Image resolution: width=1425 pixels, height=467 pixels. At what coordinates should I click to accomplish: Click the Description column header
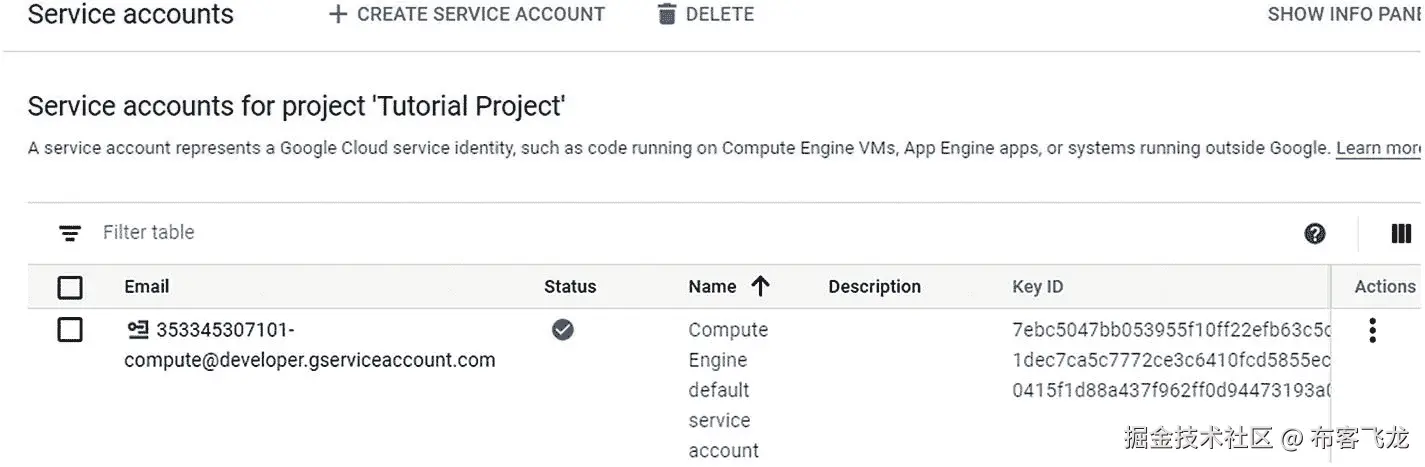point(874,287)
